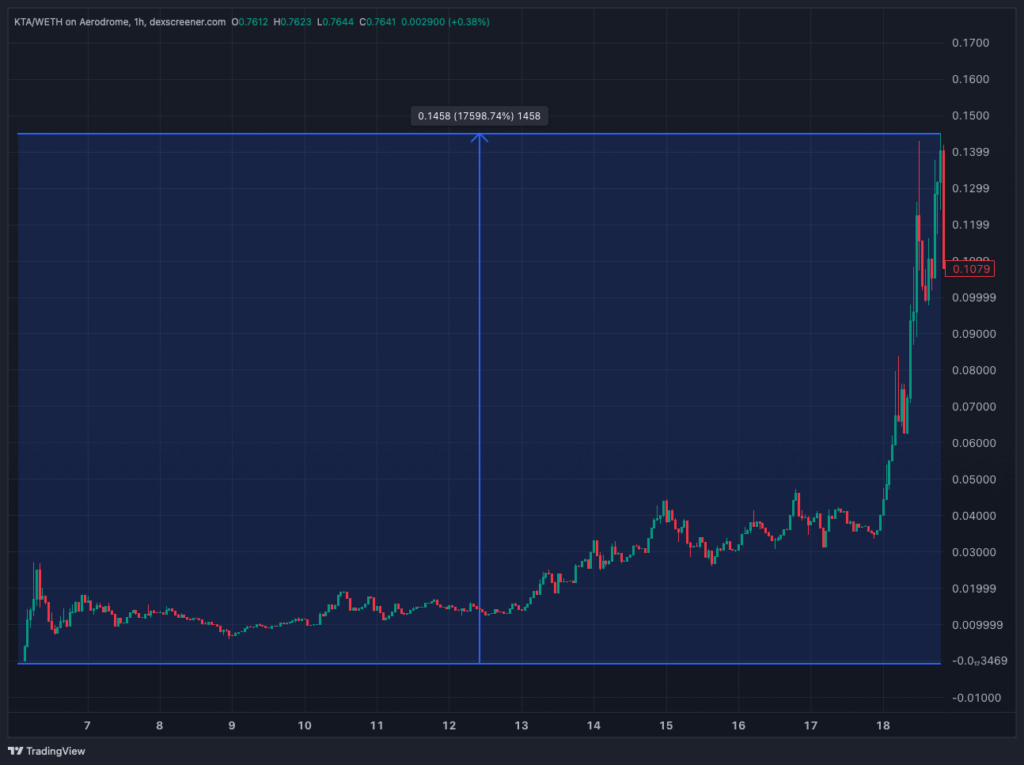This screenshot has width=1024, height=765.
Task: Select date 15 on the time axis
Action: (x=666, y=726)
